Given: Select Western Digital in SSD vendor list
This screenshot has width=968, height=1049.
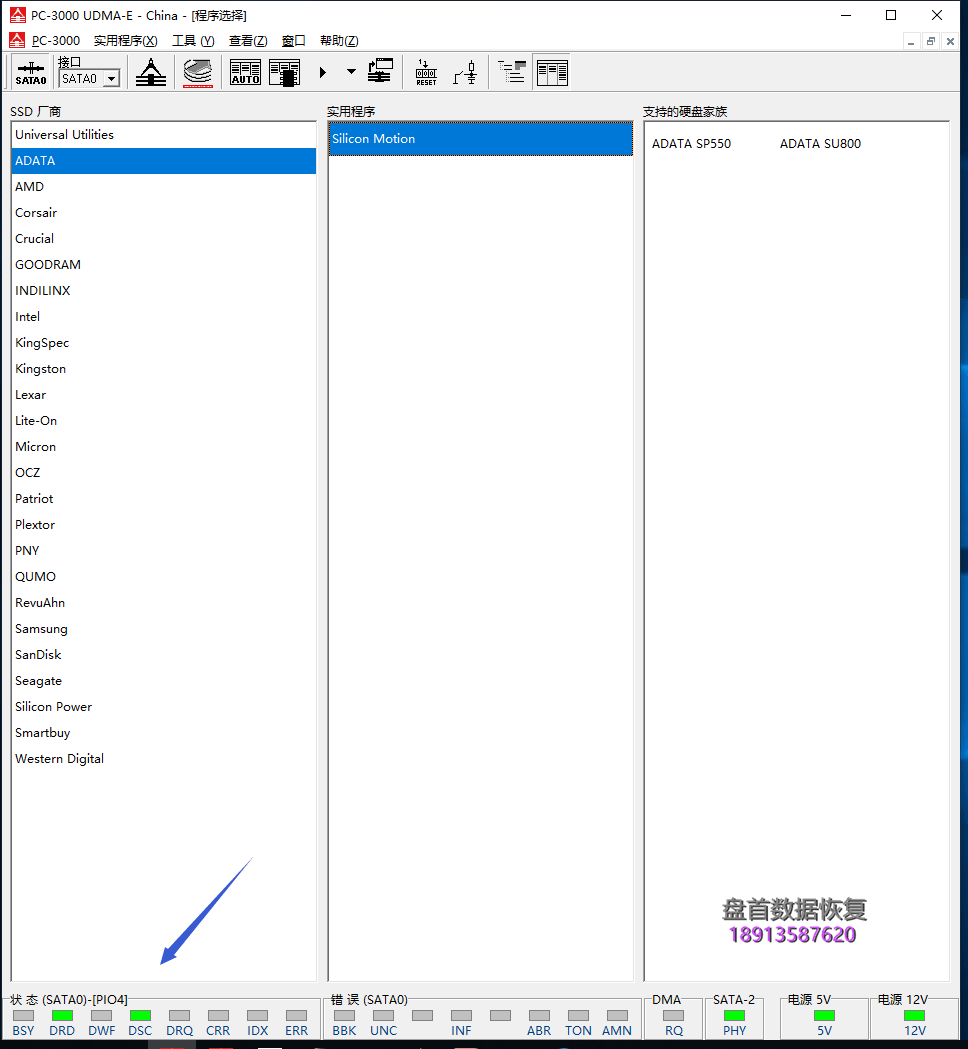Looking at the screenshot, I should 164,760.
